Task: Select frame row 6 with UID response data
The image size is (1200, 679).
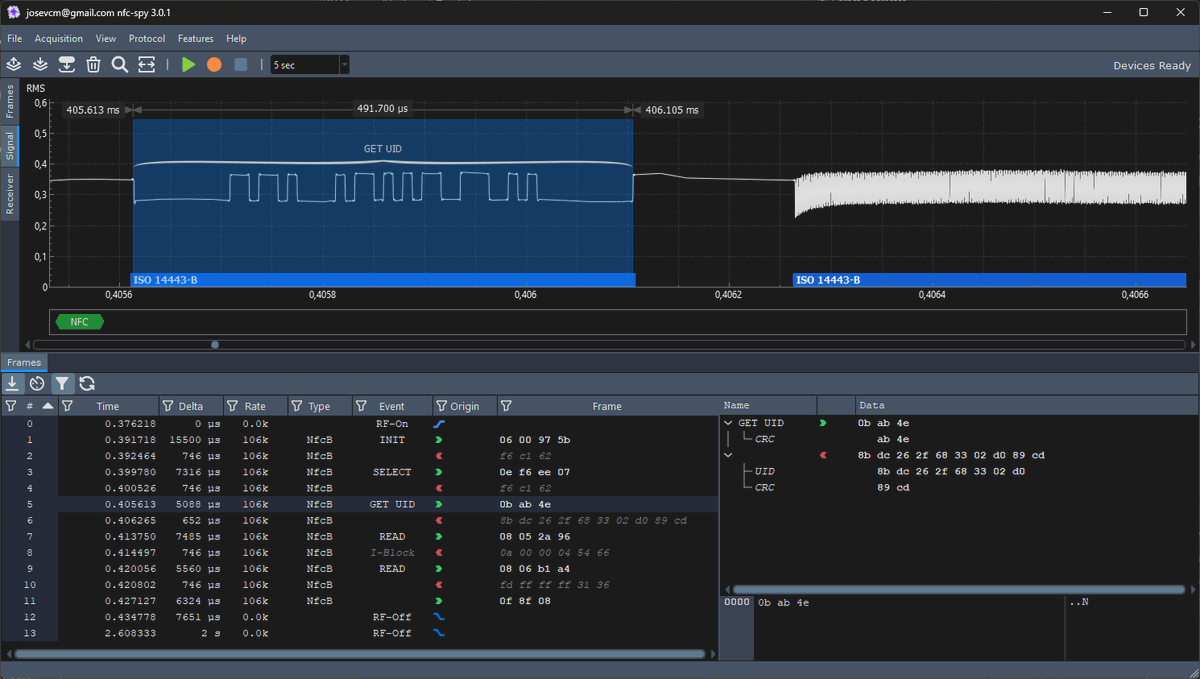Action: (360, 520)
